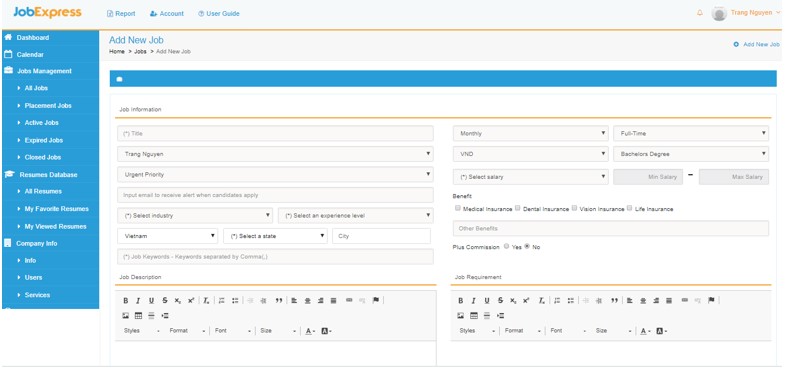This screenshot has height=372, width=785.
Task: Select Yes for Plus Commission
Action: 506,246
